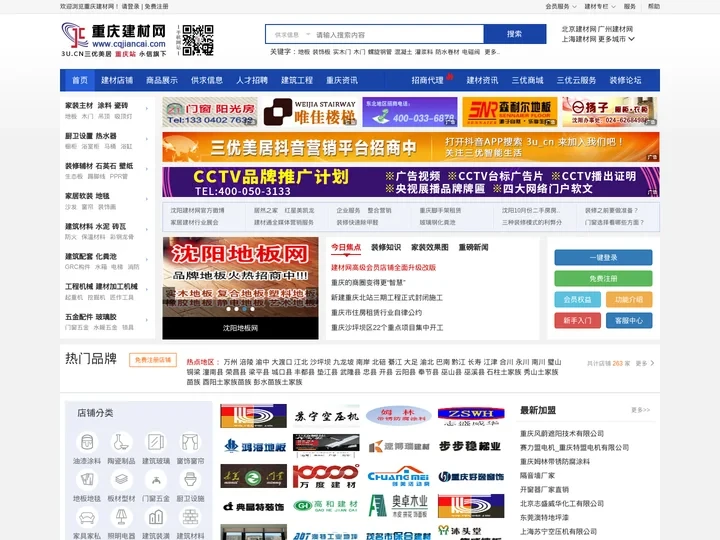
Task: Expand the 装修辅材 石英石 壁纸 category arrow
Action: click(x=147, y=169)
